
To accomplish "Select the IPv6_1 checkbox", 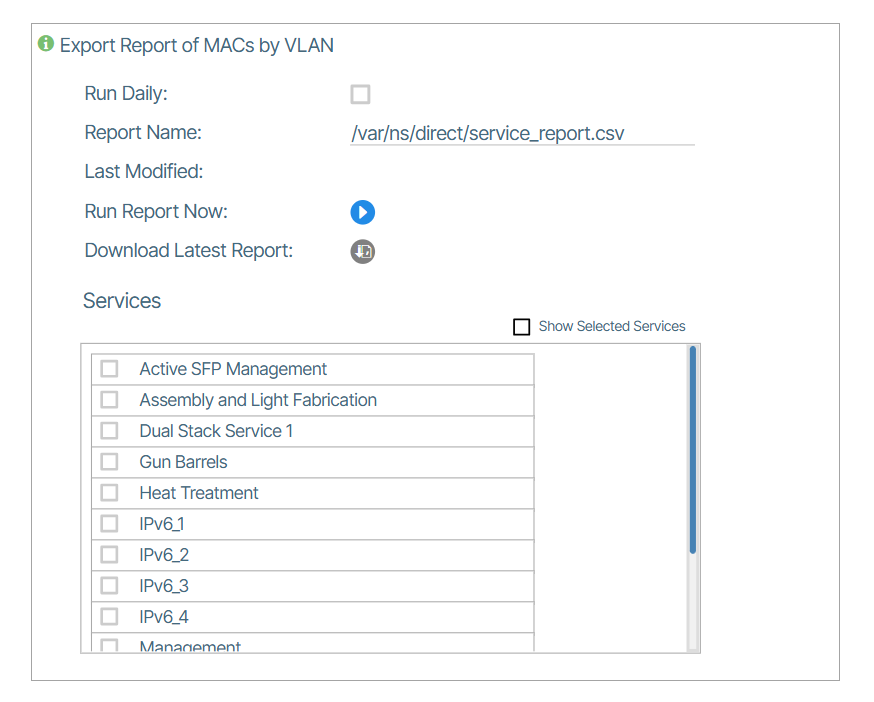I will [x=109, y=524].
